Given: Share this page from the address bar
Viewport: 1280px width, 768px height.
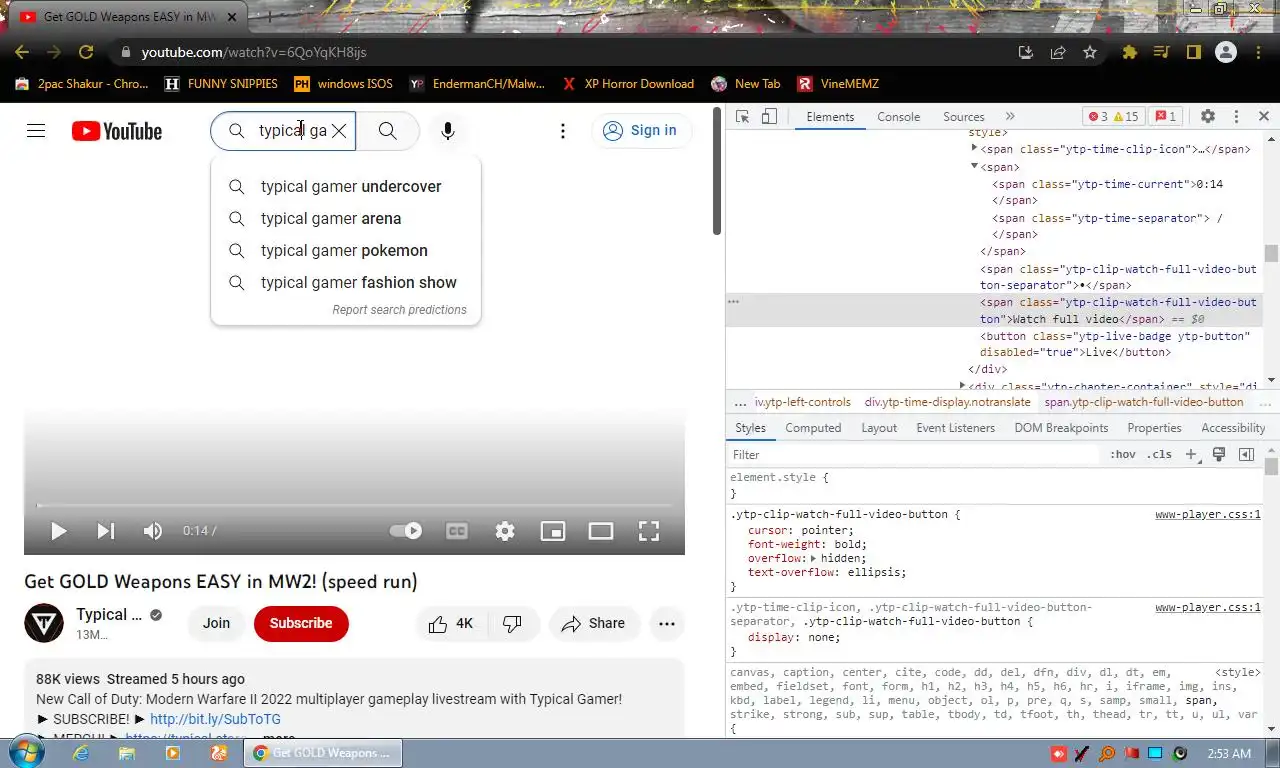Looking at the screenshot, I should click(1058, 52).
